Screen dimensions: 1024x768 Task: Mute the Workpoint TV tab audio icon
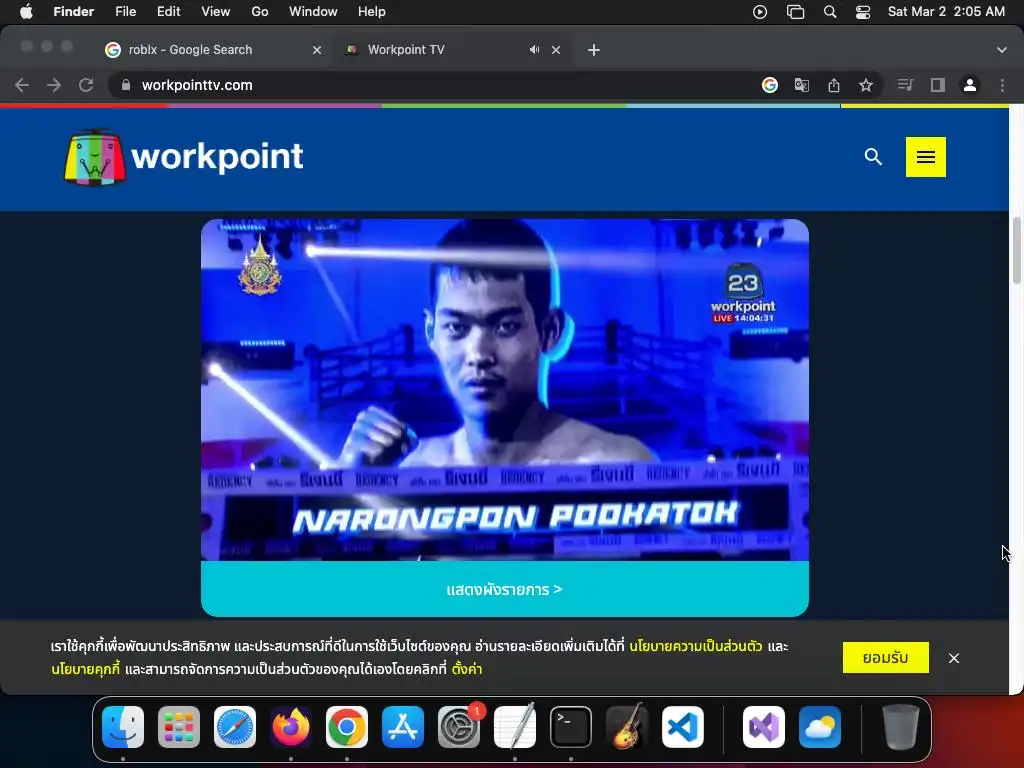coord(534,50)
